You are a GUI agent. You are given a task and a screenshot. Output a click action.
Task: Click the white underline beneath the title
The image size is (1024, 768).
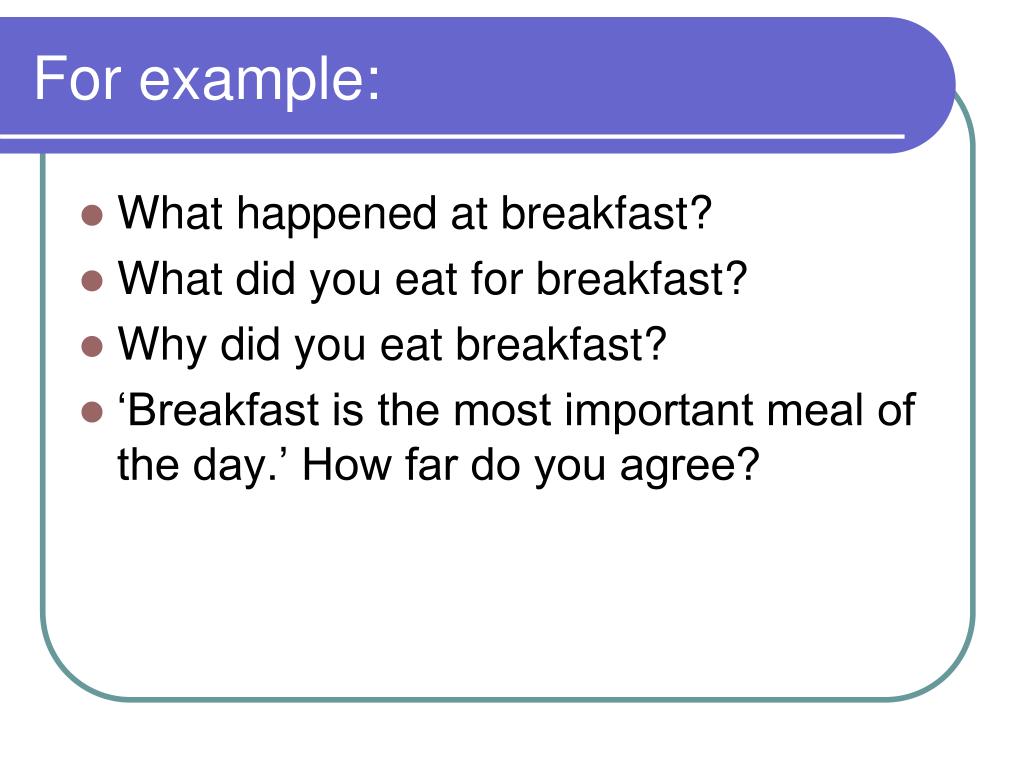(x=452, y=136)
